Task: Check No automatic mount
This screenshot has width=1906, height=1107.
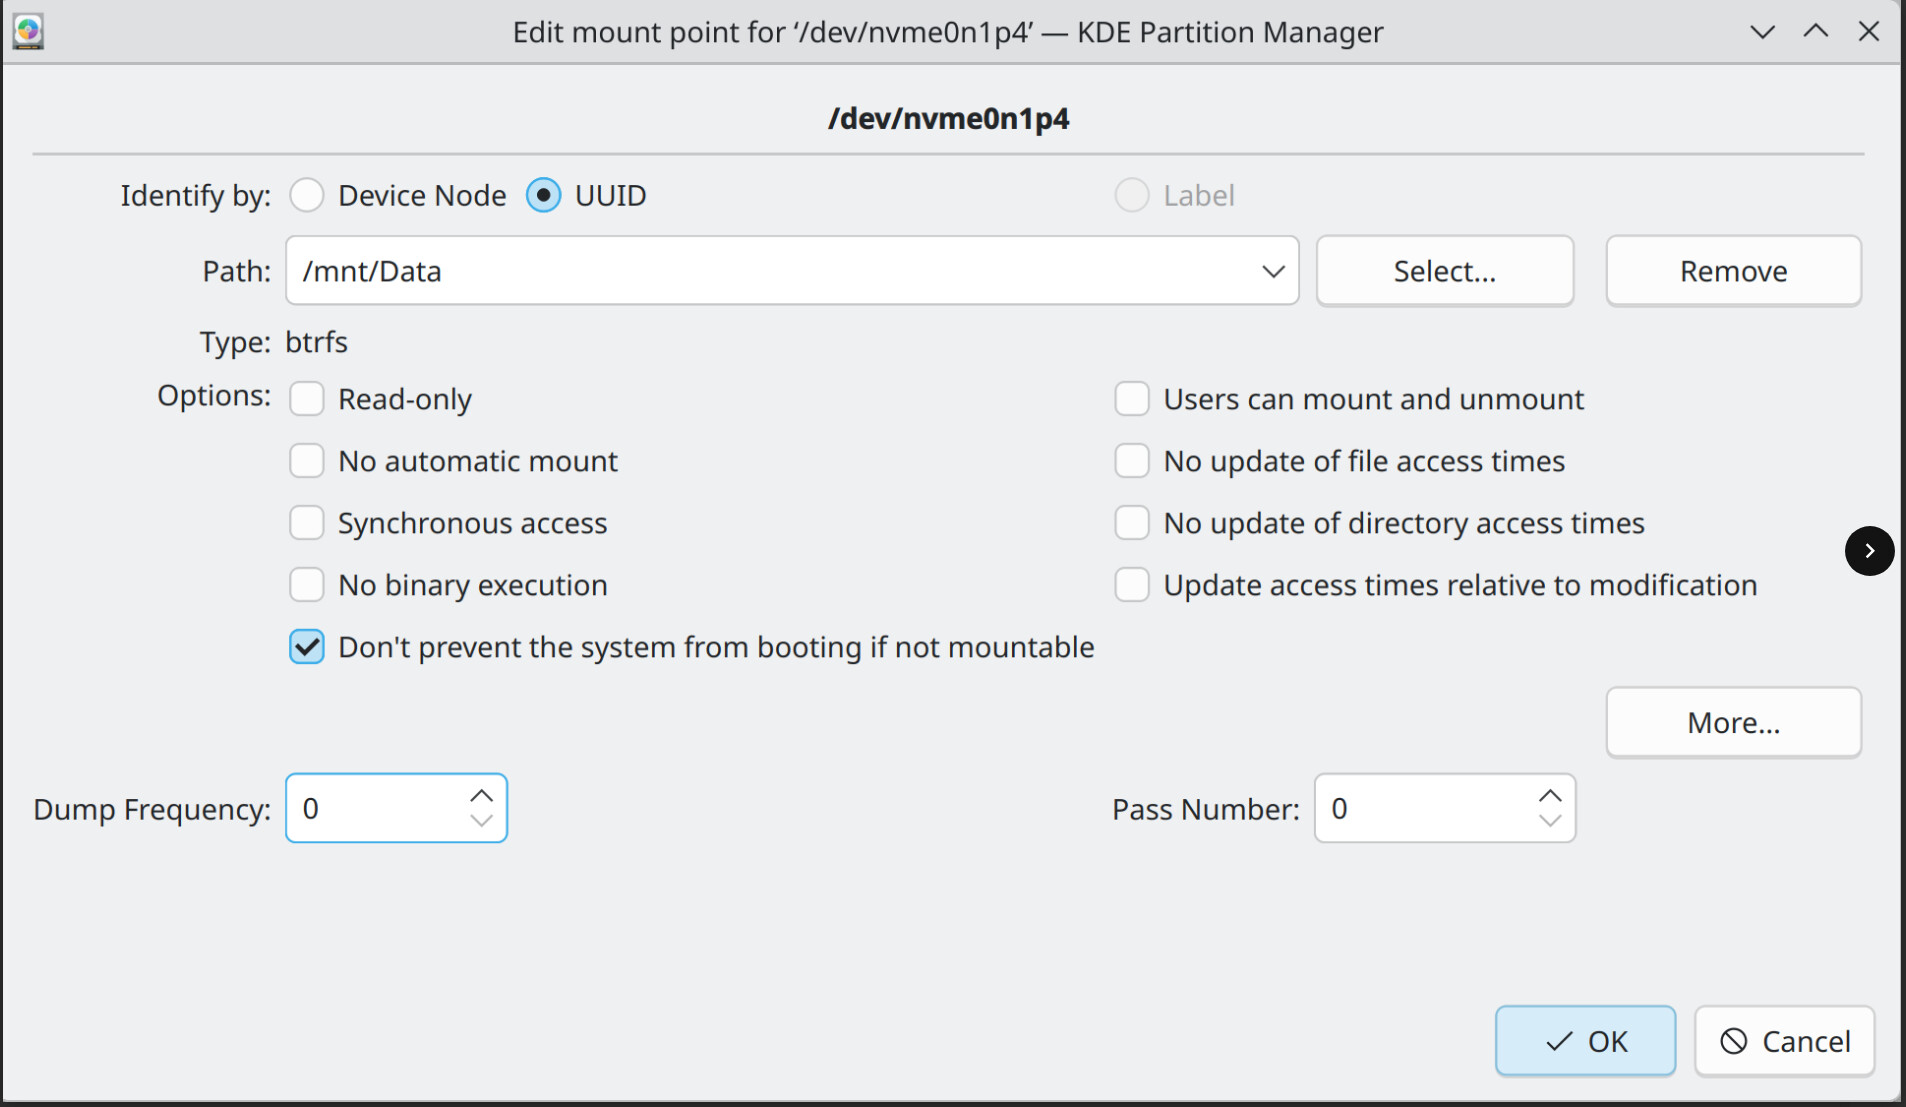Action: point(307,461)
